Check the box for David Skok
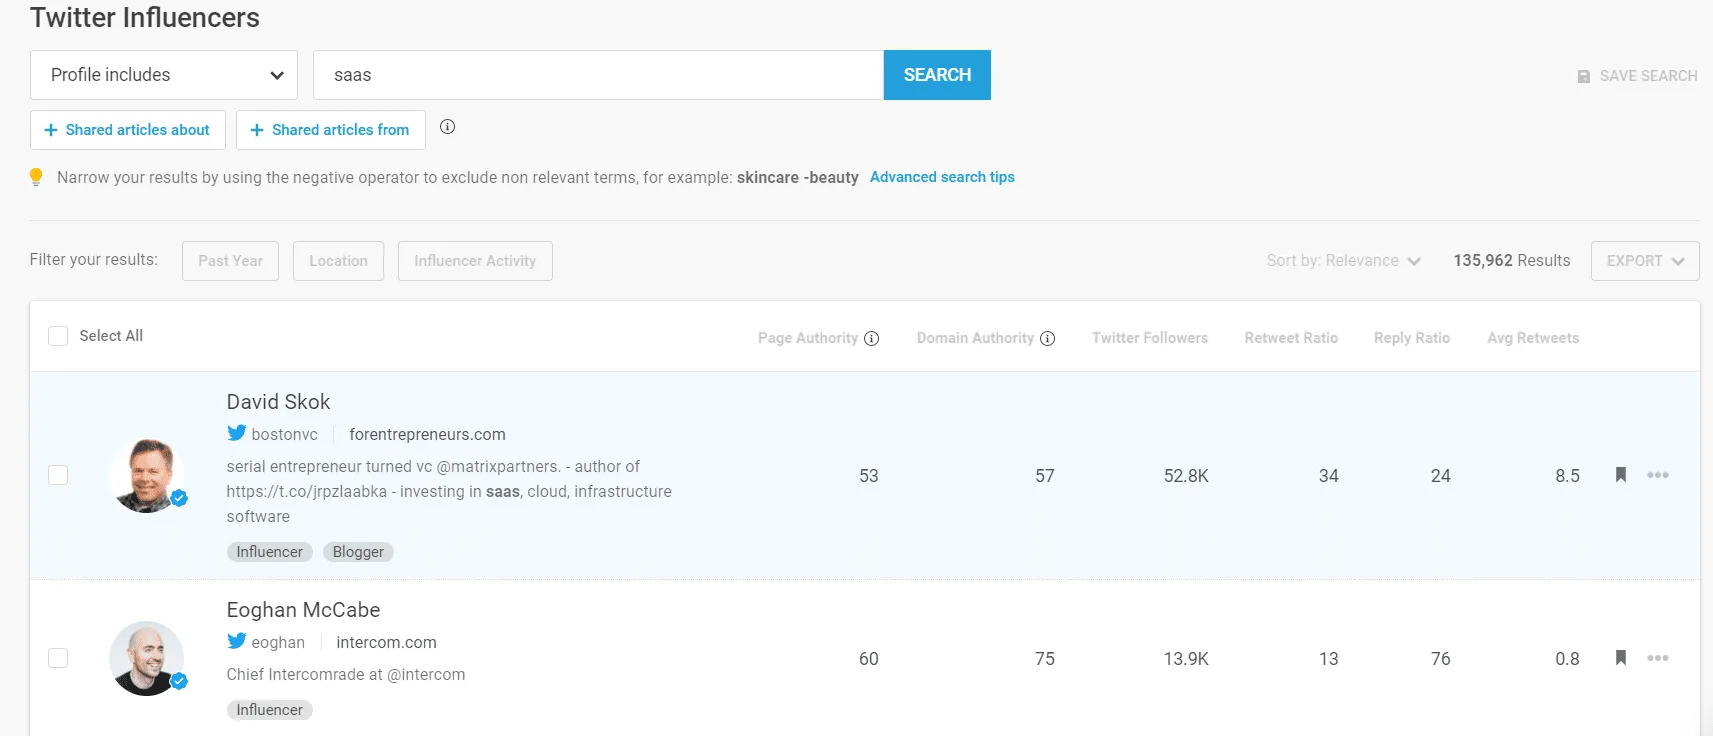The width and height of the screenshot is (1713, 736). coord(58,475)
